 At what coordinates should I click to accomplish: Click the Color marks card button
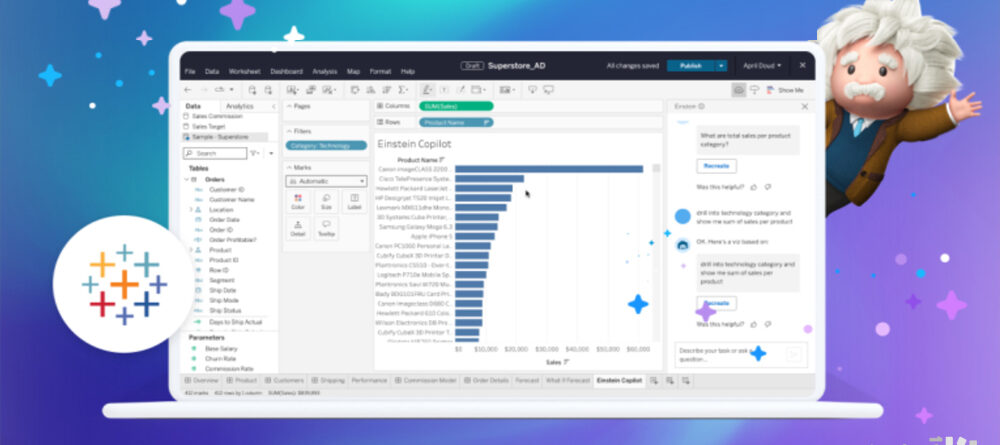[298, 201]
